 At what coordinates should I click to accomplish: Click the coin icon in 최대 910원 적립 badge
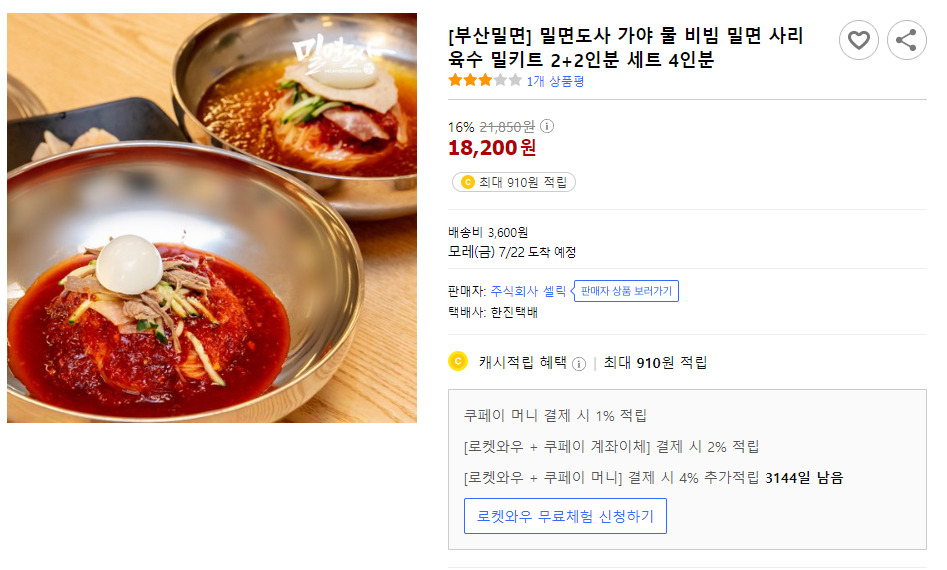pos(467,182)
